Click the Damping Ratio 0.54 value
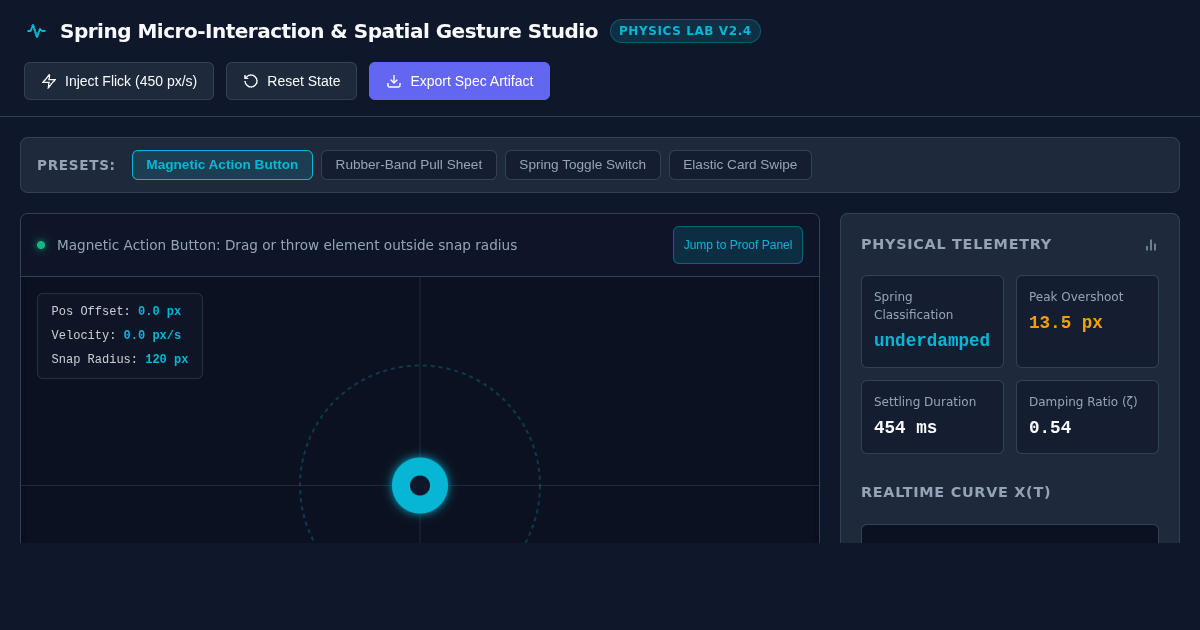 pos(1050,428)
